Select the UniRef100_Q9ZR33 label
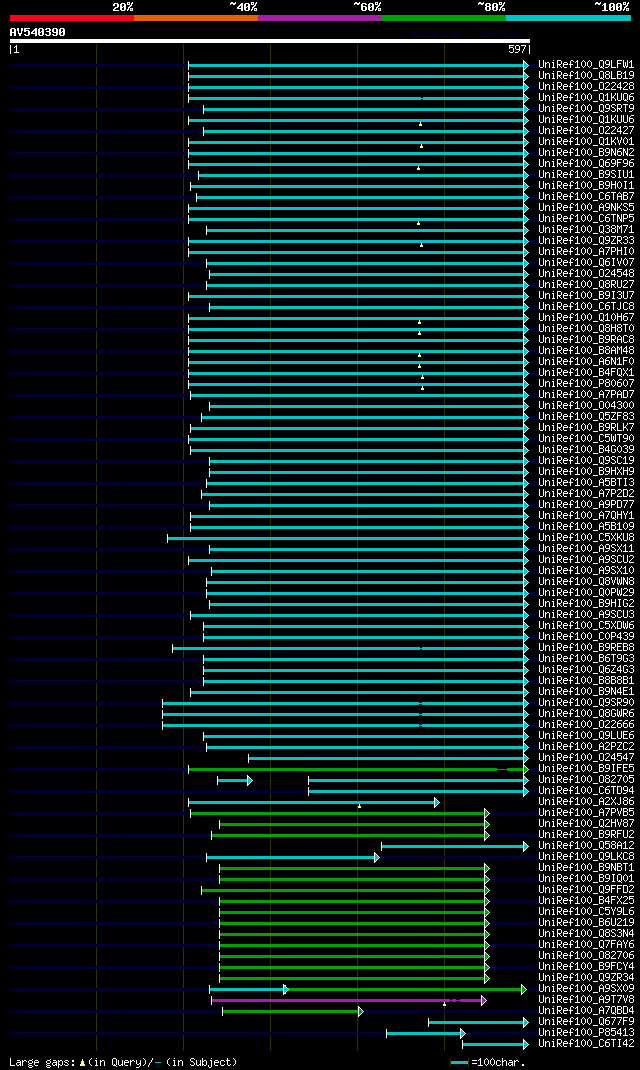Screen dimensions: 640x1070 [586, 241]
